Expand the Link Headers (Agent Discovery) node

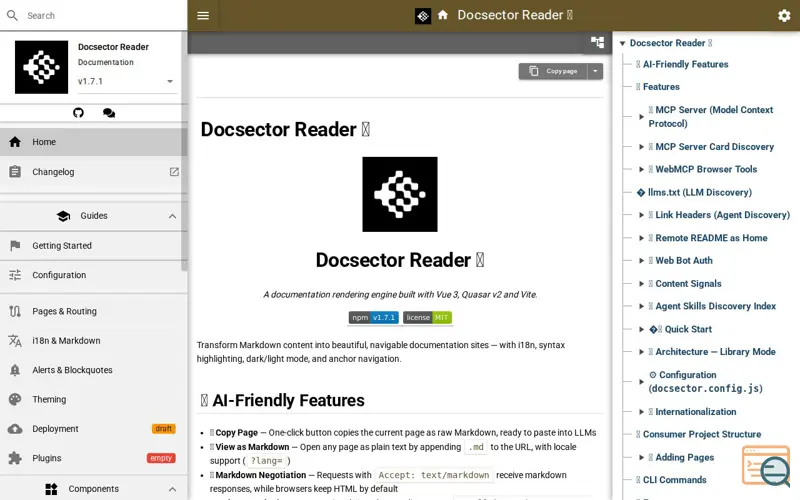coord(641,215)
